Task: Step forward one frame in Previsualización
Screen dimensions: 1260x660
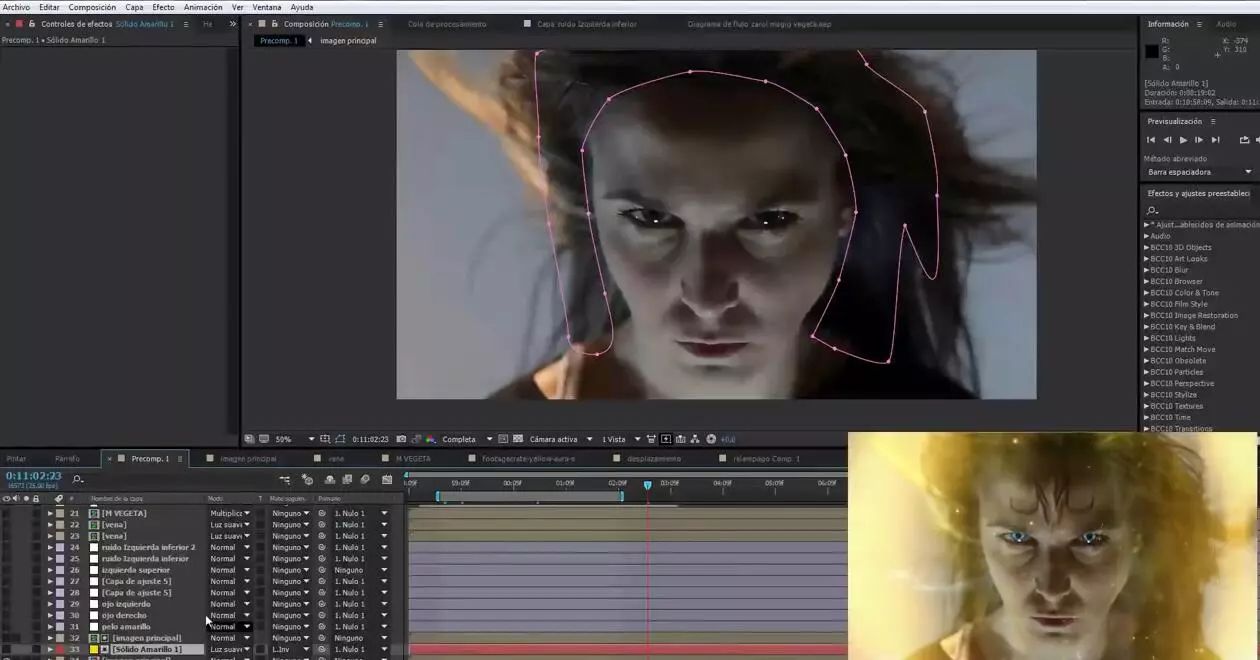Action: (1199, 140)
